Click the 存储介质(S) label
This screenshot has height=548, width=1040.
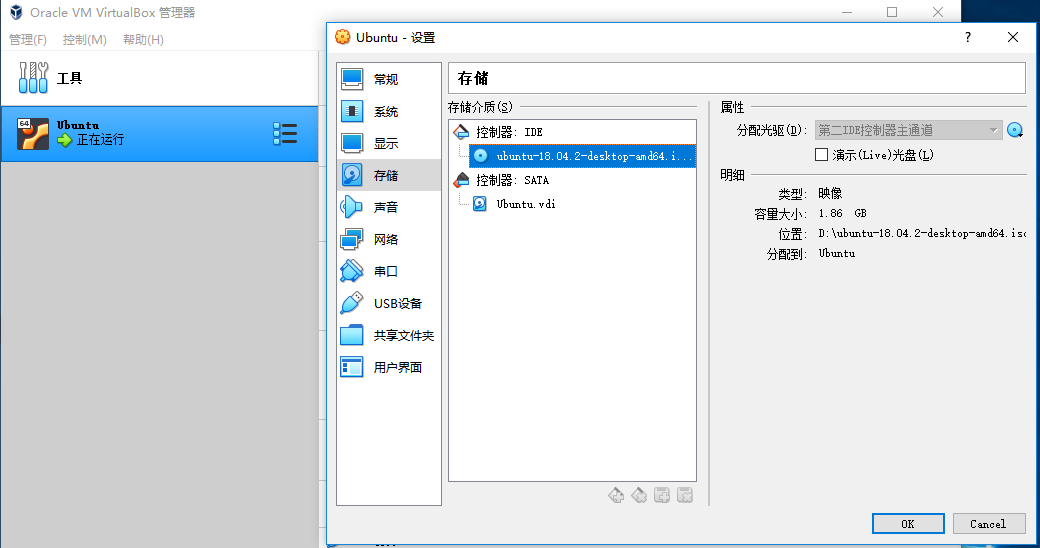(480, 107)
